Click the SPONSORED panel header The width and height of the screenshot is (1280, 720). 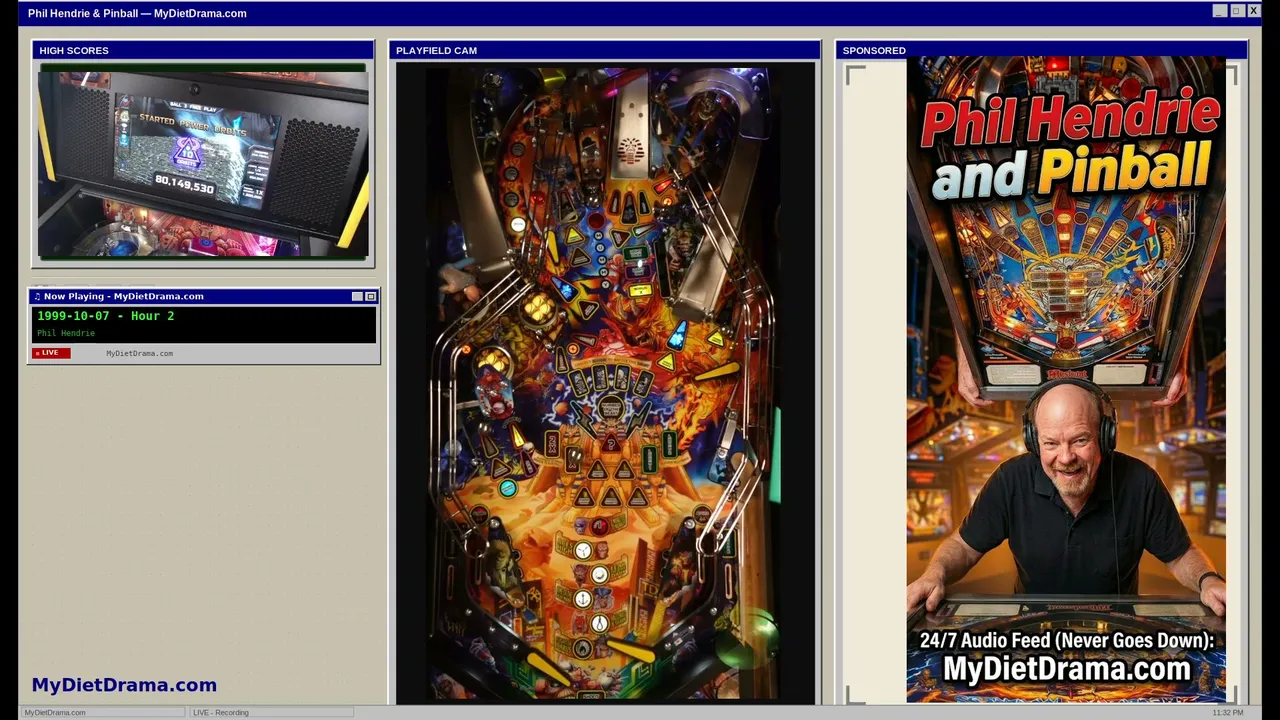point(1041,50)
